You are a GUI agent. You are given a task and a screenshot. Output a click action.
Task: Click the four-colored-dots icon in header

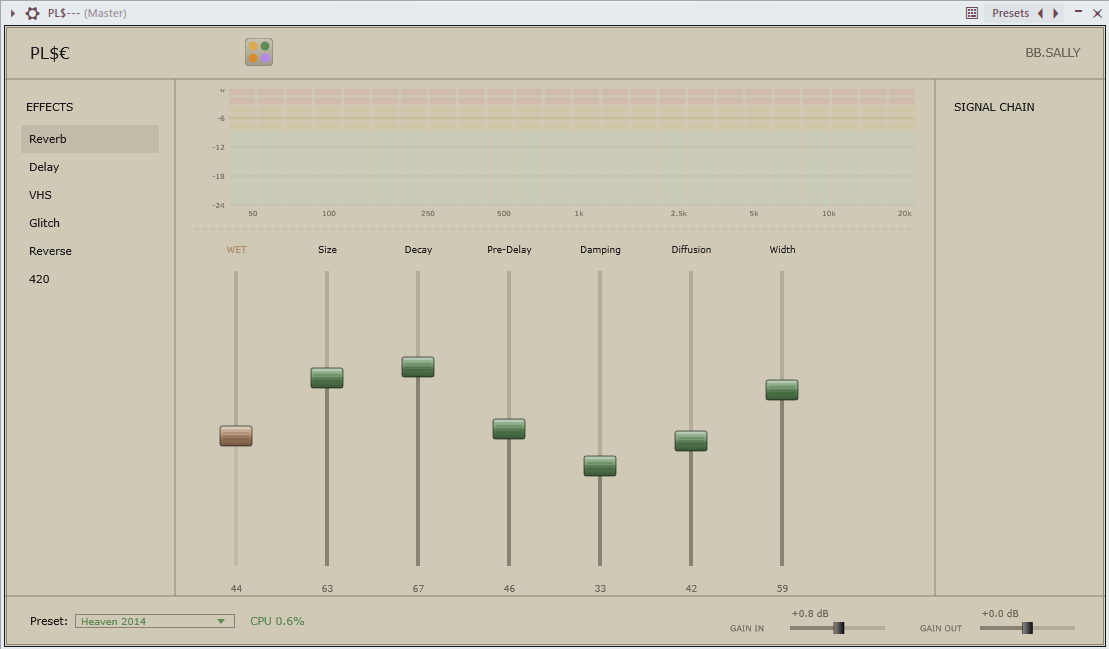click(x=259, y=52)
